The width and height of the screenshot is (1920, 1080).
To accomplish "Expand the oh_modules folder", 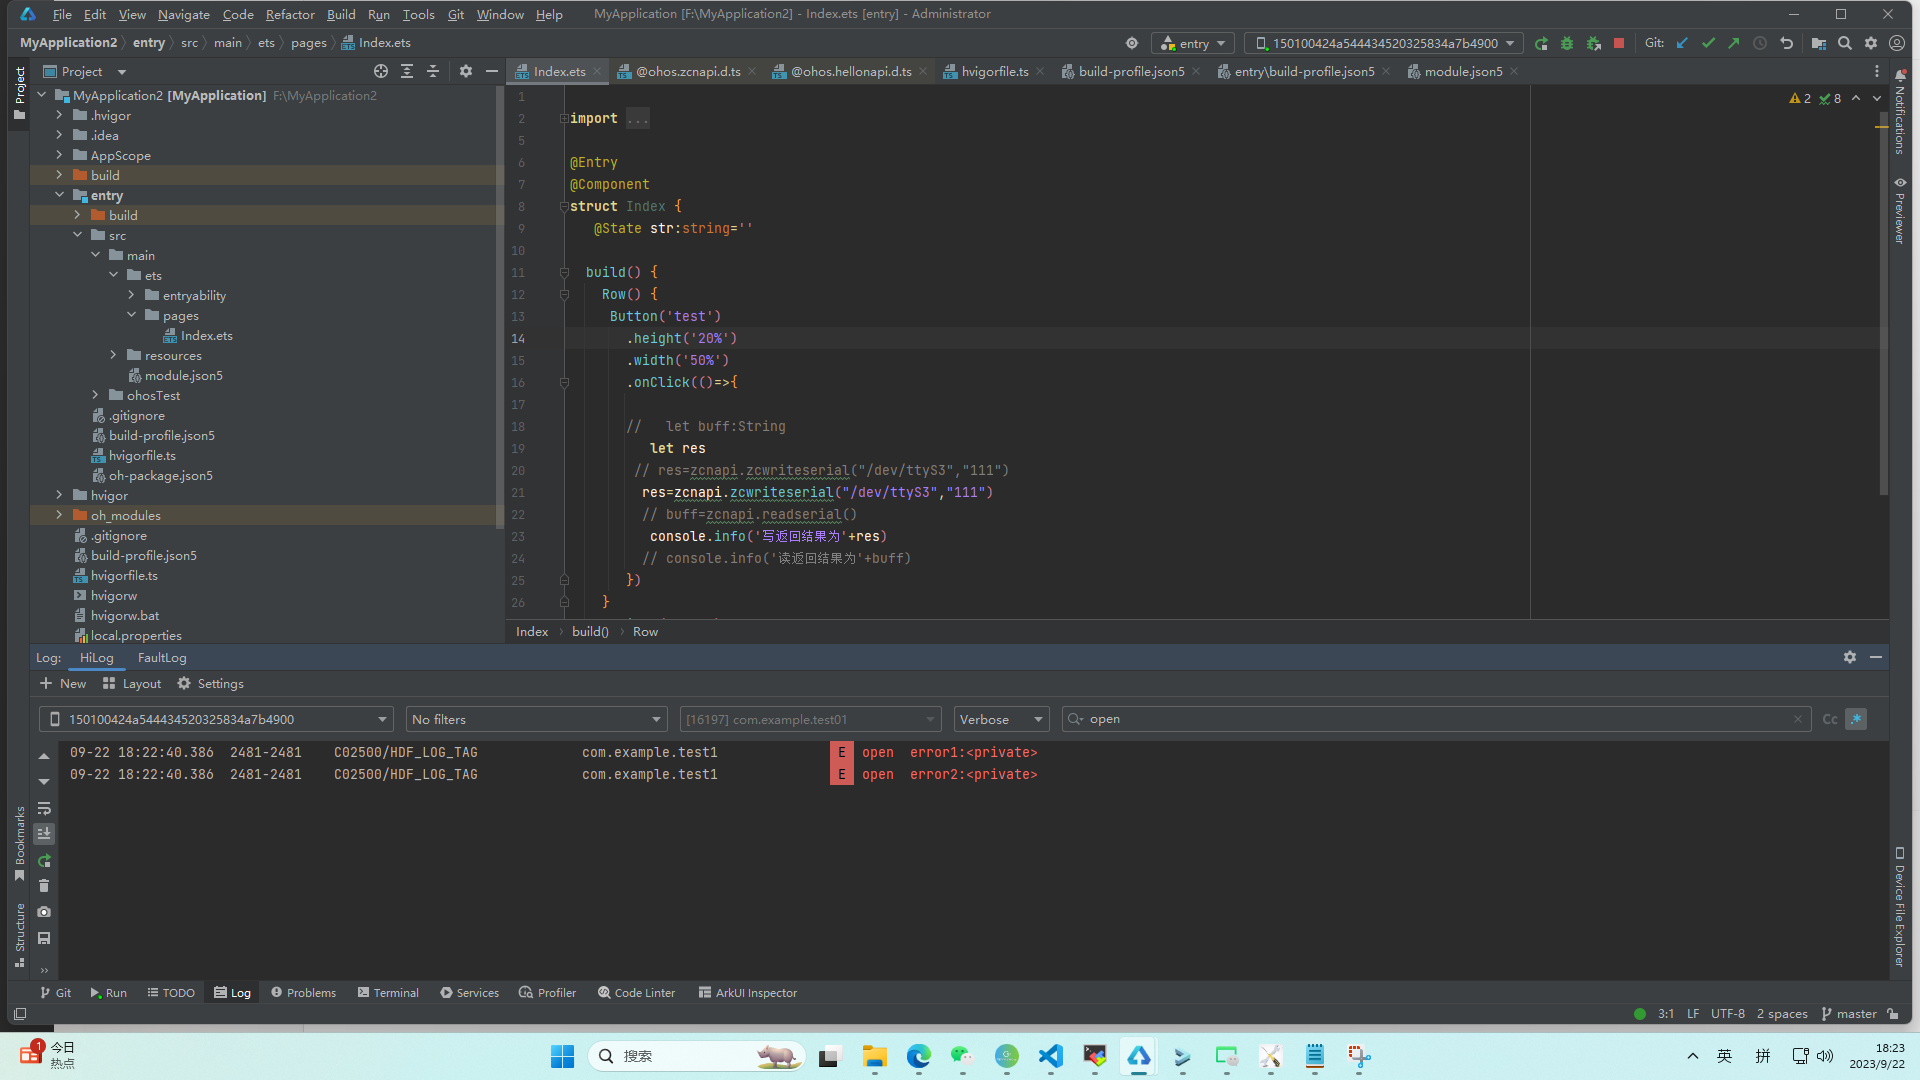I will [x=59, y=515].
